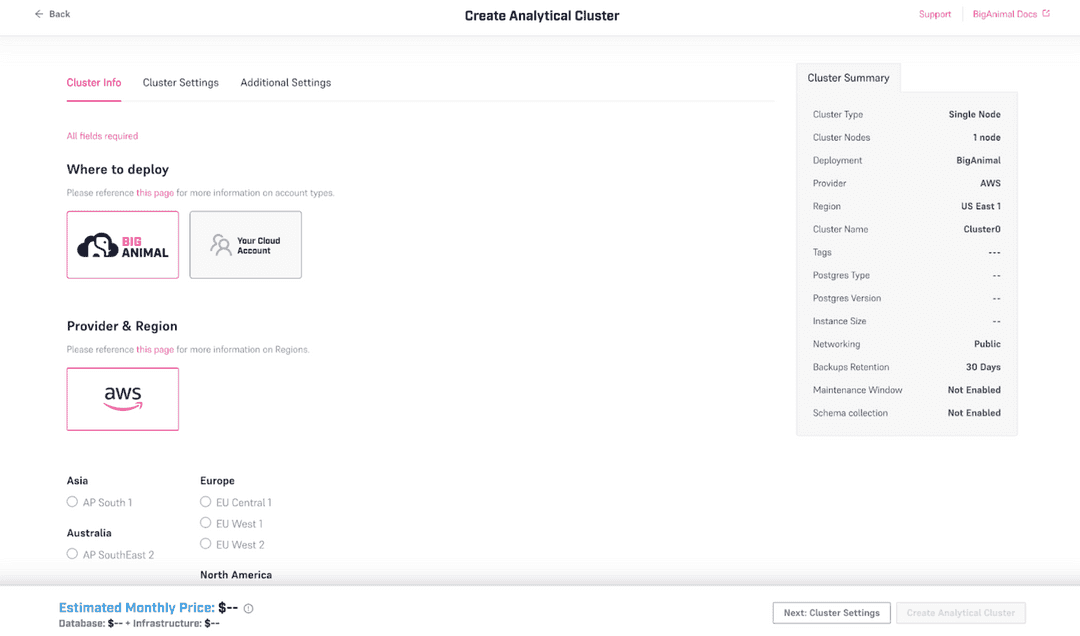Select EU West 2 region
This screenshot has width=1080, height=636.
click(x=205, y=544)
